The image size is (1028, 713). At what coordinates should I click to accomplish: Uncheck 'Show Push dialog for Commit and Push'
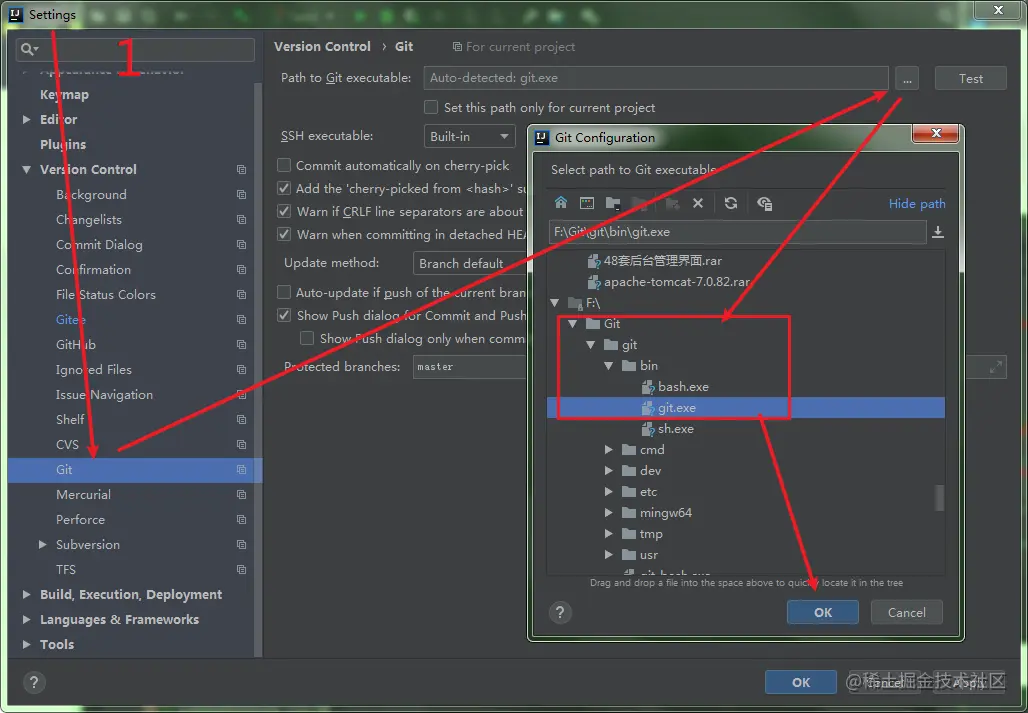pos(284,315)
